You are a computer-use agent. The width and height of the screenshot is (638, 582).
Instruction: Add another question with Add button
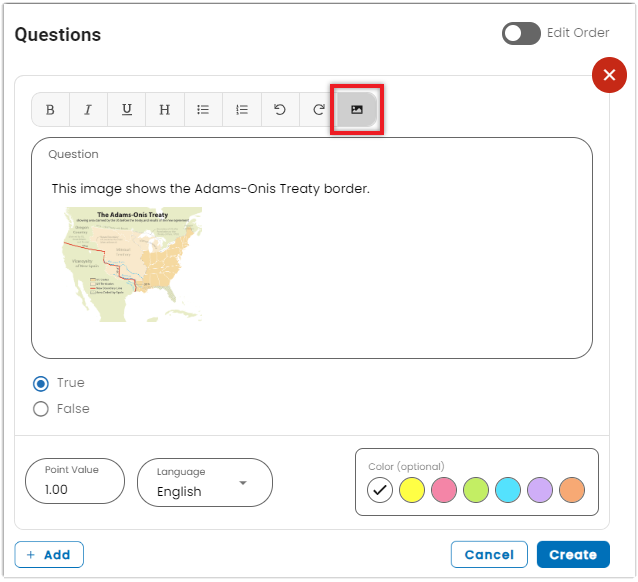[x=49, y=555]
